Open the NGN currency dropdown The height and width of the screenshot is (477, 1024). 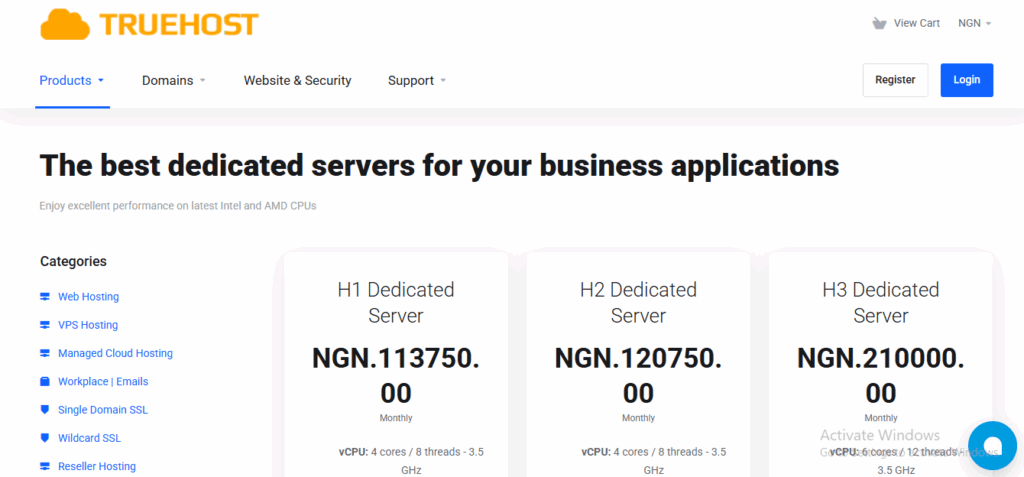click(x=974, y=24)
